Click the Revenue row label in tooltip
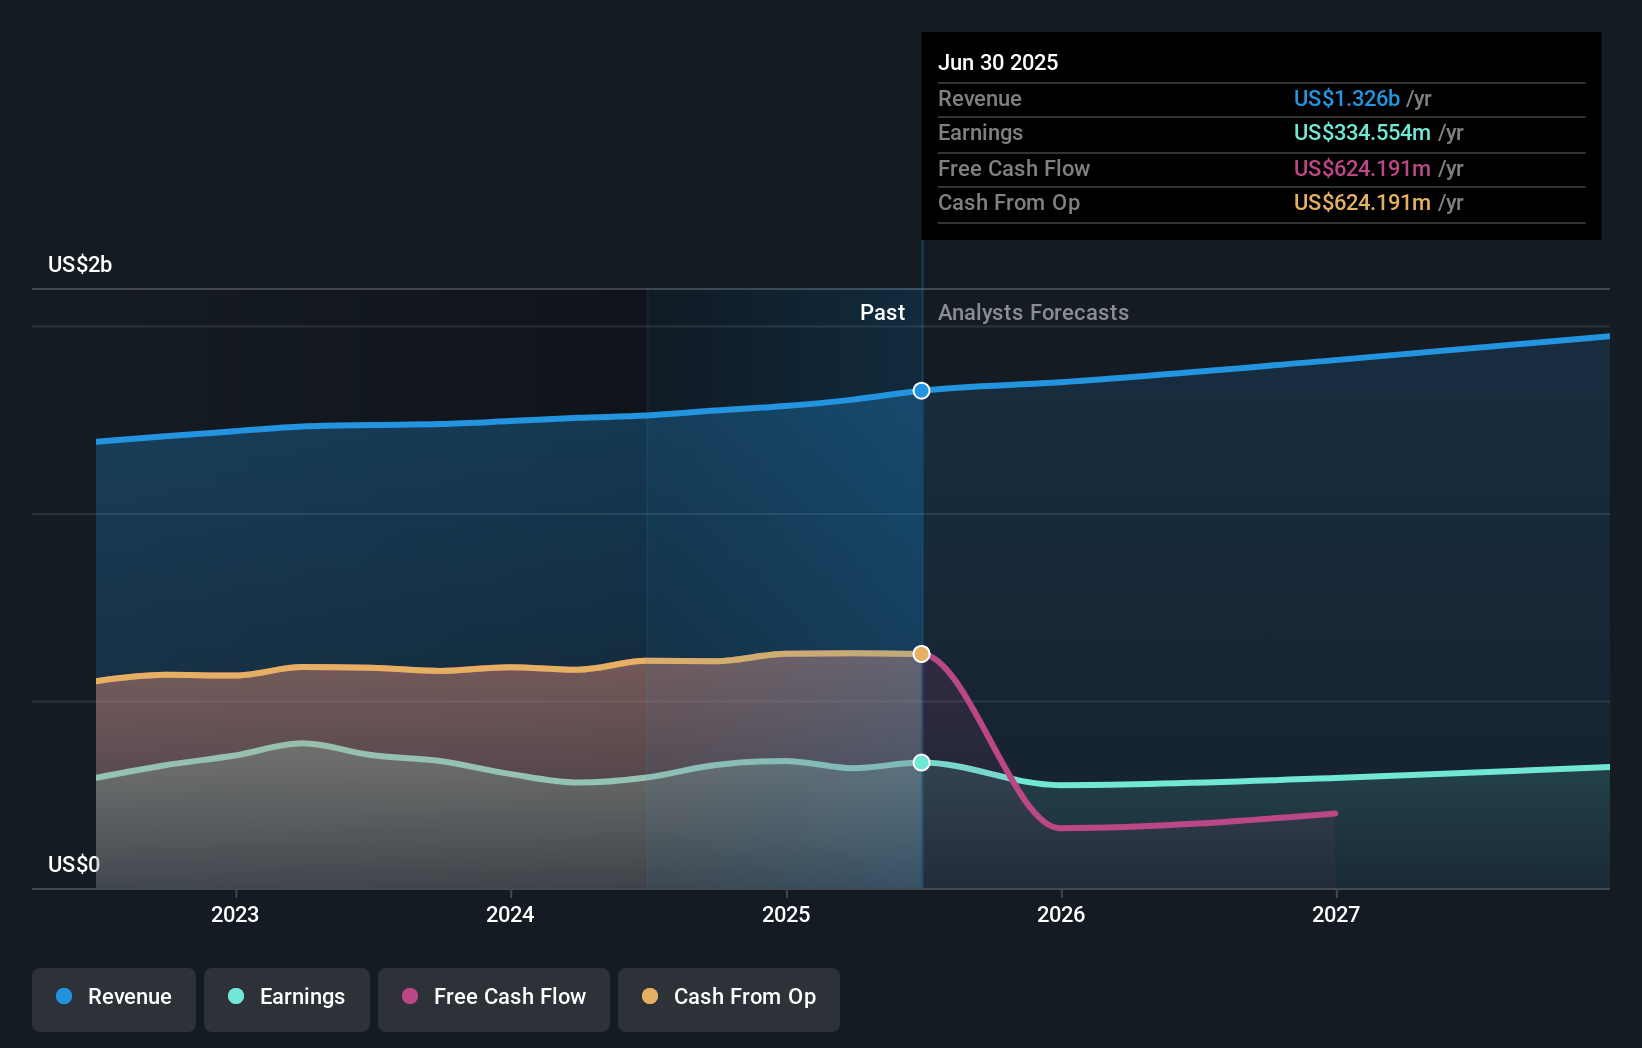The image size is (1642, 1048). coord(980,98)
